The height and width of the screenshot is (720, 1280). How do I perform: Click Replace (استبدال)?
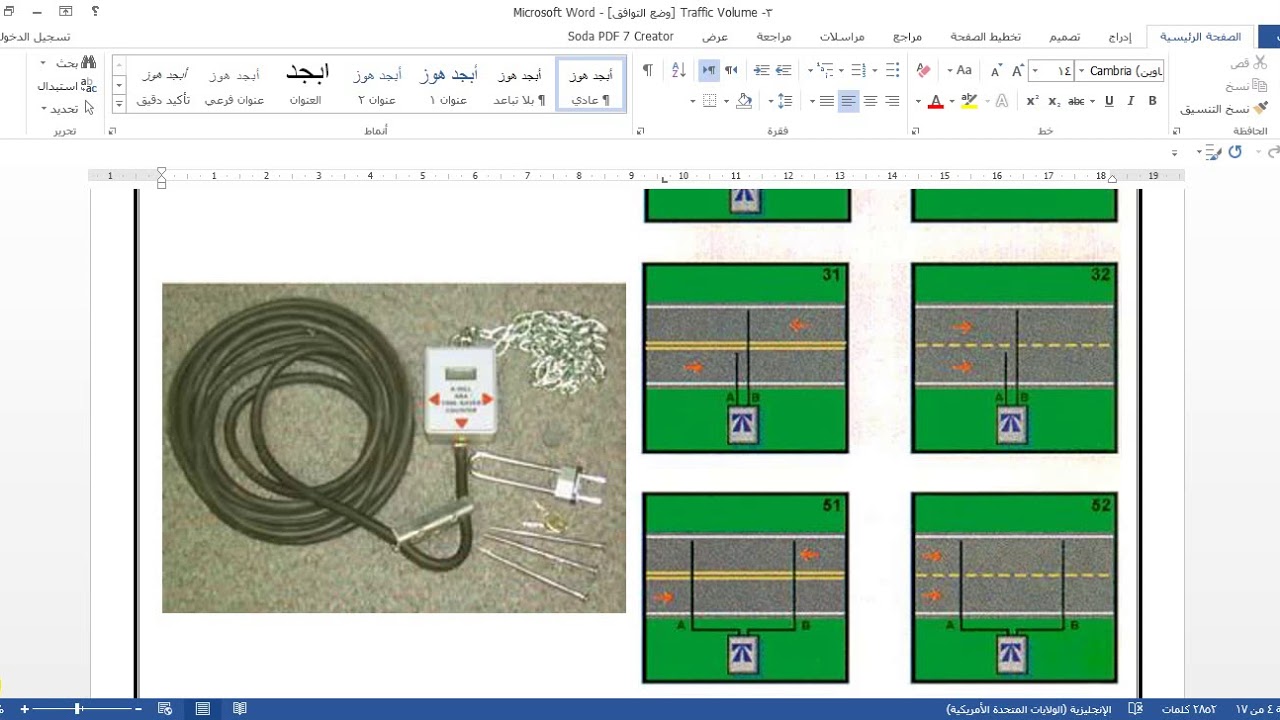tap(67, 86)
